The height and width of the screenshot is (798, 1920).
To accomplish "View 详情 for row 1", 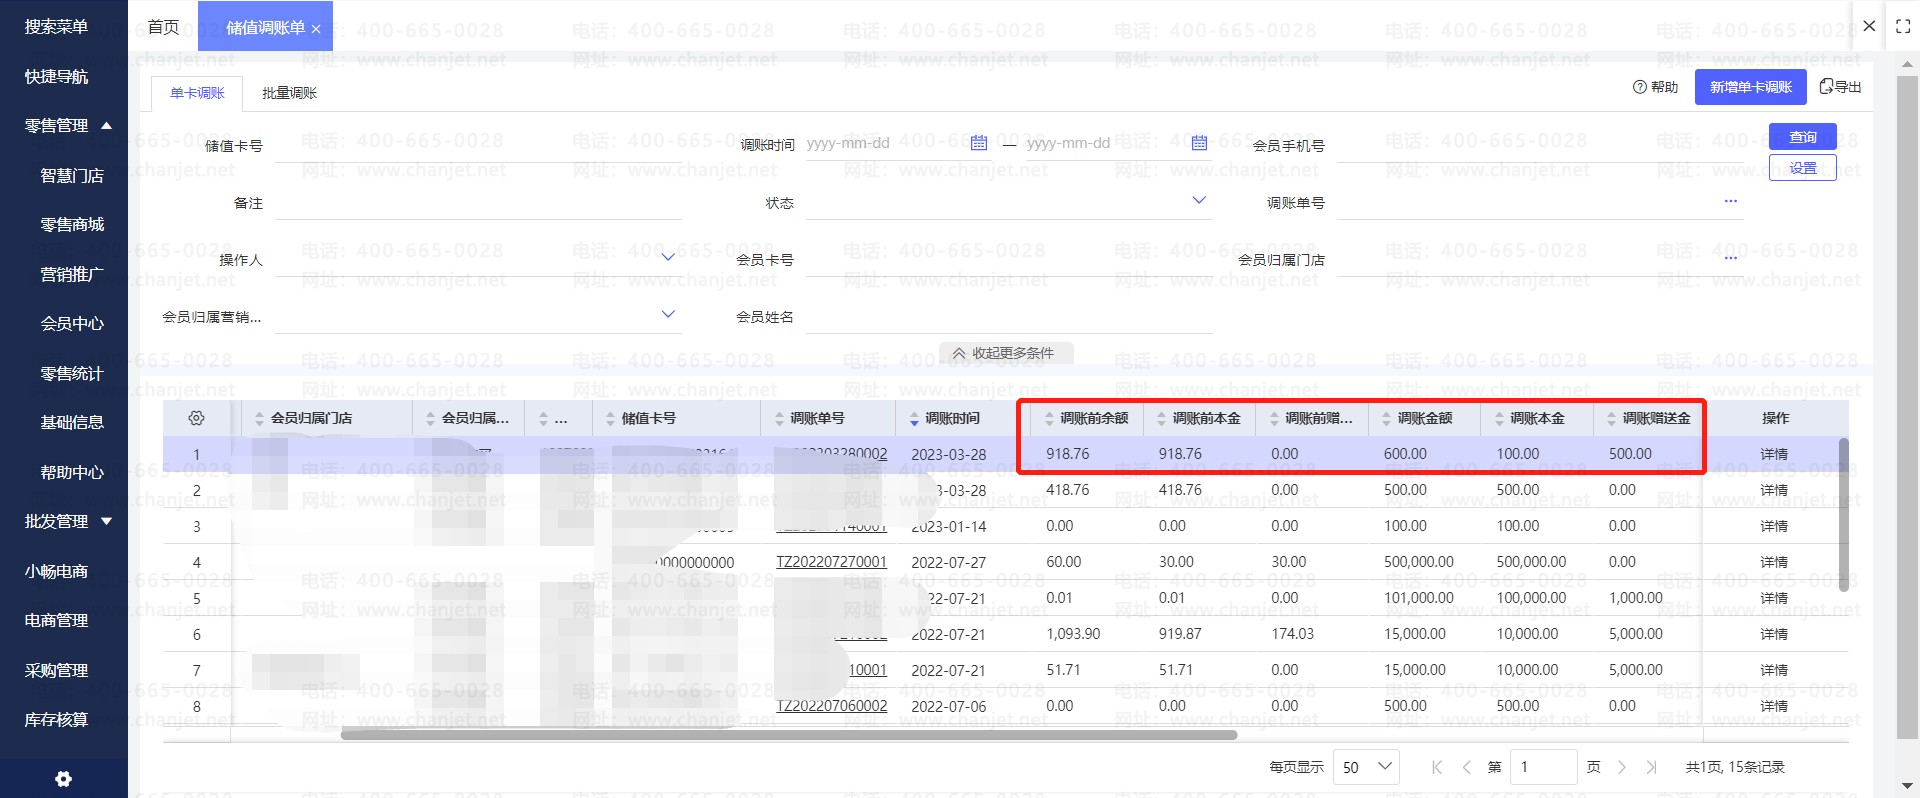I will coord(1774,454).
